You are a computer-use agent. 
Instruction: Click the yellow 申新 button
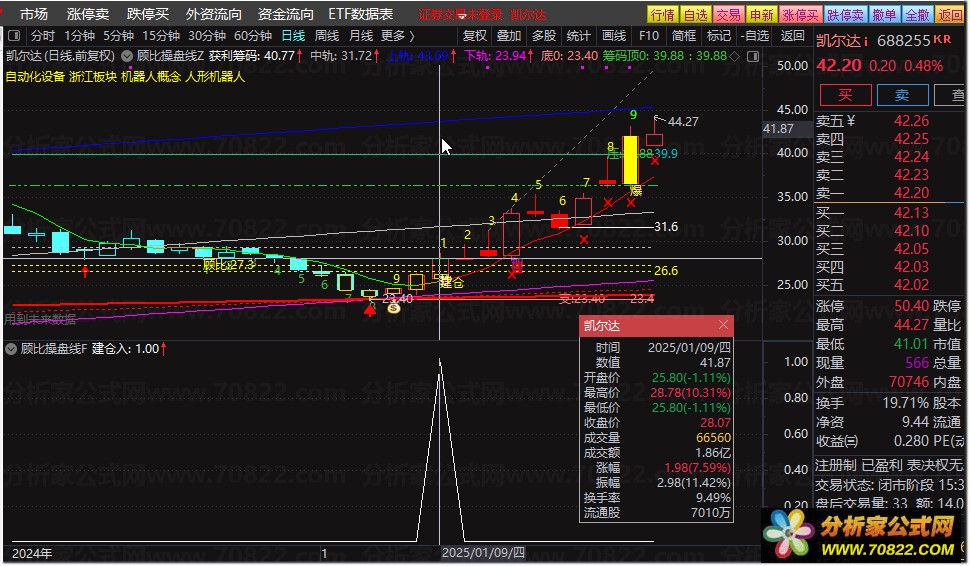click(x=761, y=14)
